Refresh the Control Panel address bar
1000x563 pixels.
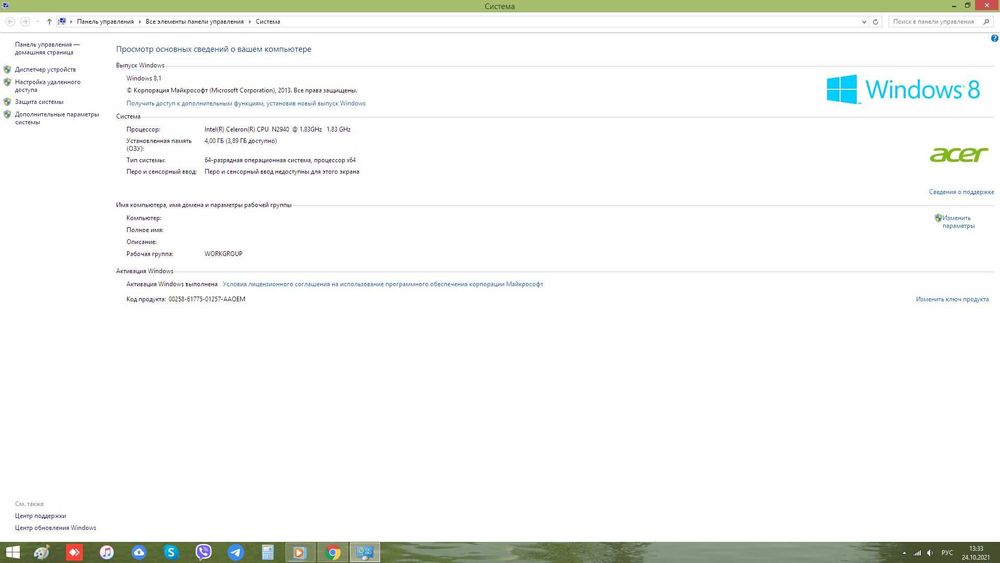pos(876,22)
